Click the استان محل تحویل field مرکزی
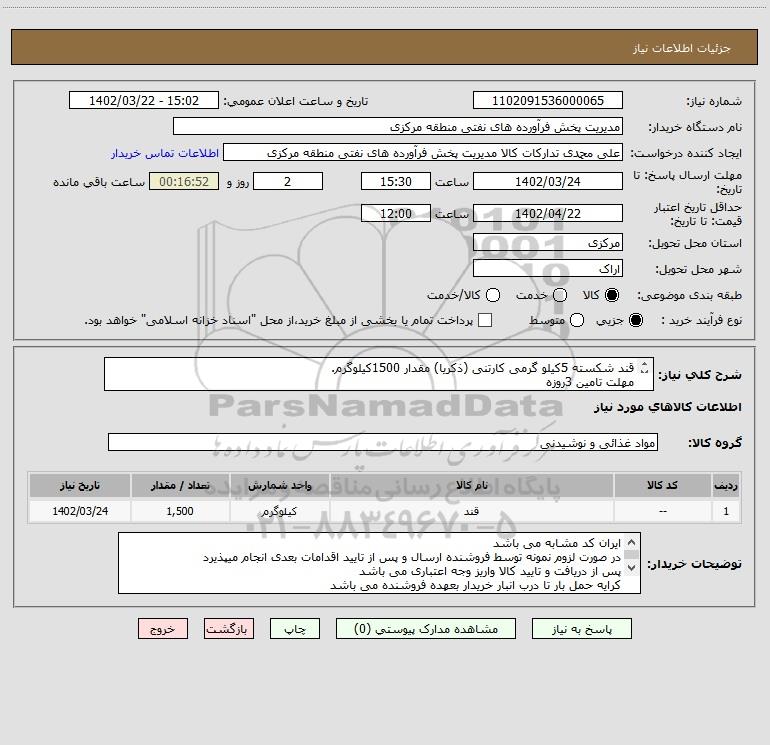This screenshot has height=745, width=770. [548, 242]
